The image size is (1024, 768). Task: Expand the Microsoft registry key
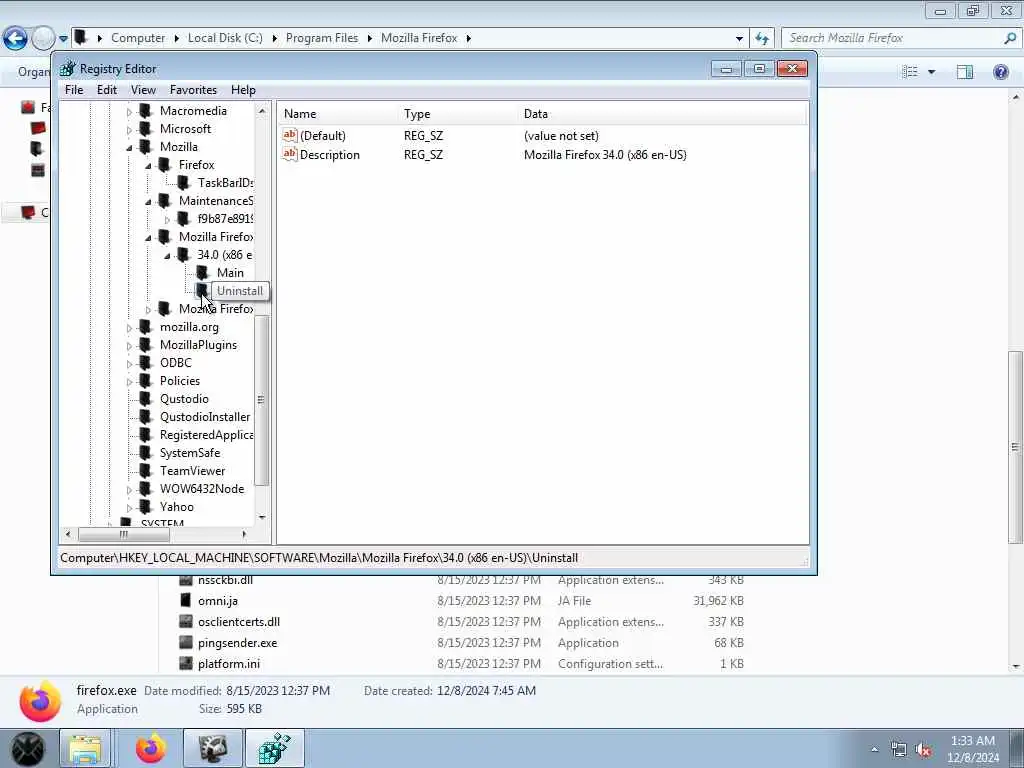coord(129,130)
